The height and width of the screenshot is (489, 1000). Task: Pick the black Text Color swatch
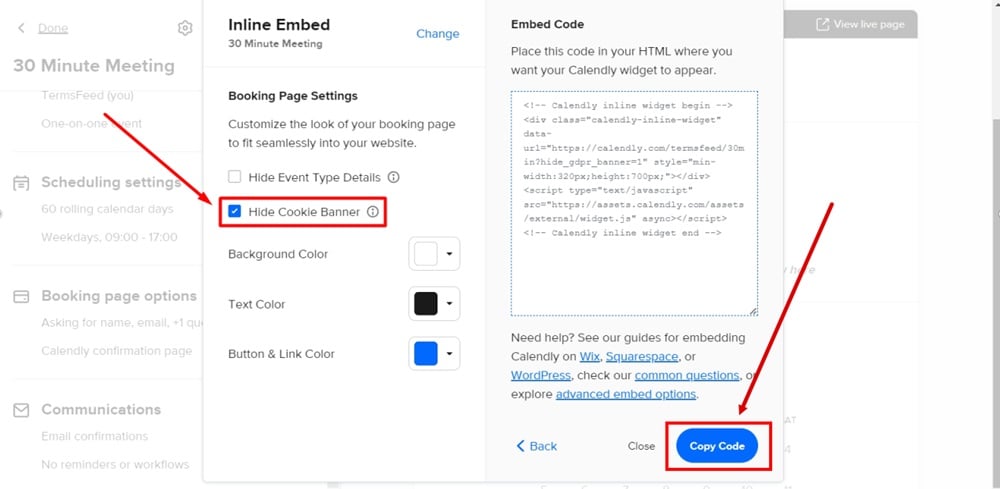(x=426, y=304)
